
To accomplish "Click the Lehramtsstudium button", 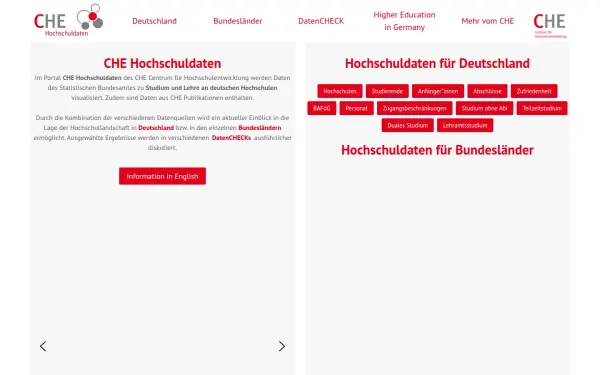I will [465, 125].
